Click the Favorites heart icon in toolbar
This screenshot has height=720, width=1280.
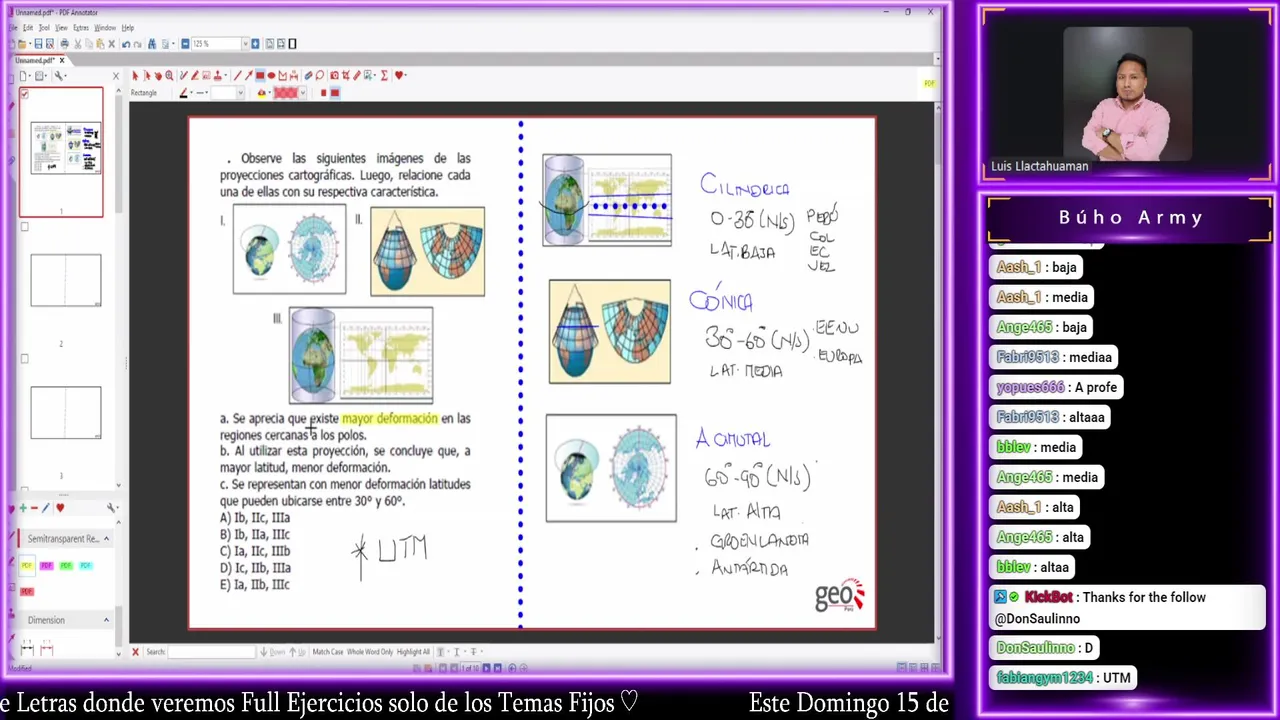(398, 76)
